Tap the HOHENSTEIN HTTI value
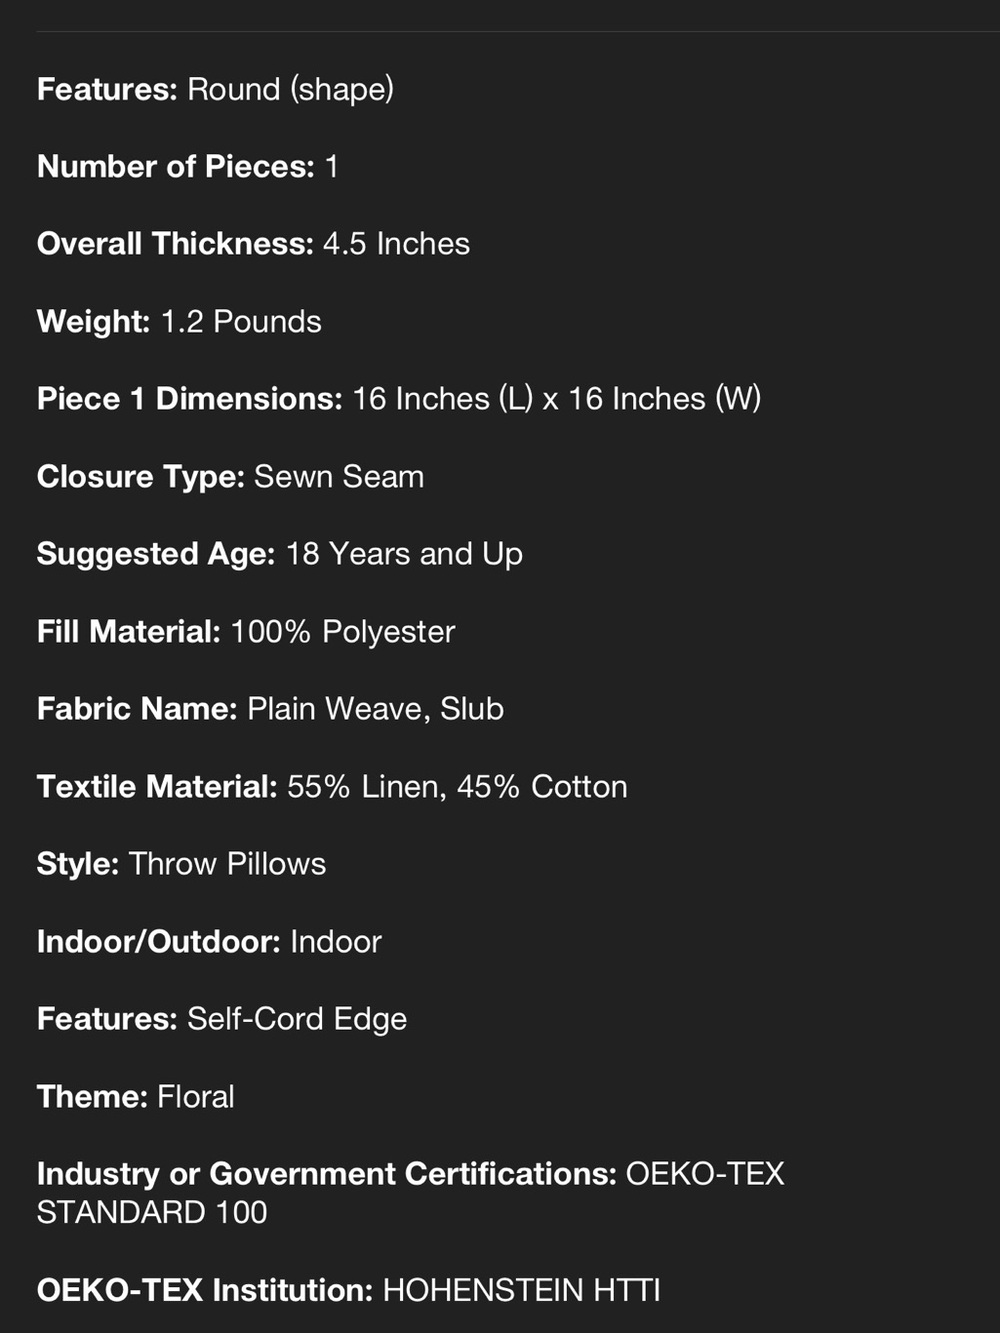This screenshot has height=1333, width=1000. point(522,1291)
